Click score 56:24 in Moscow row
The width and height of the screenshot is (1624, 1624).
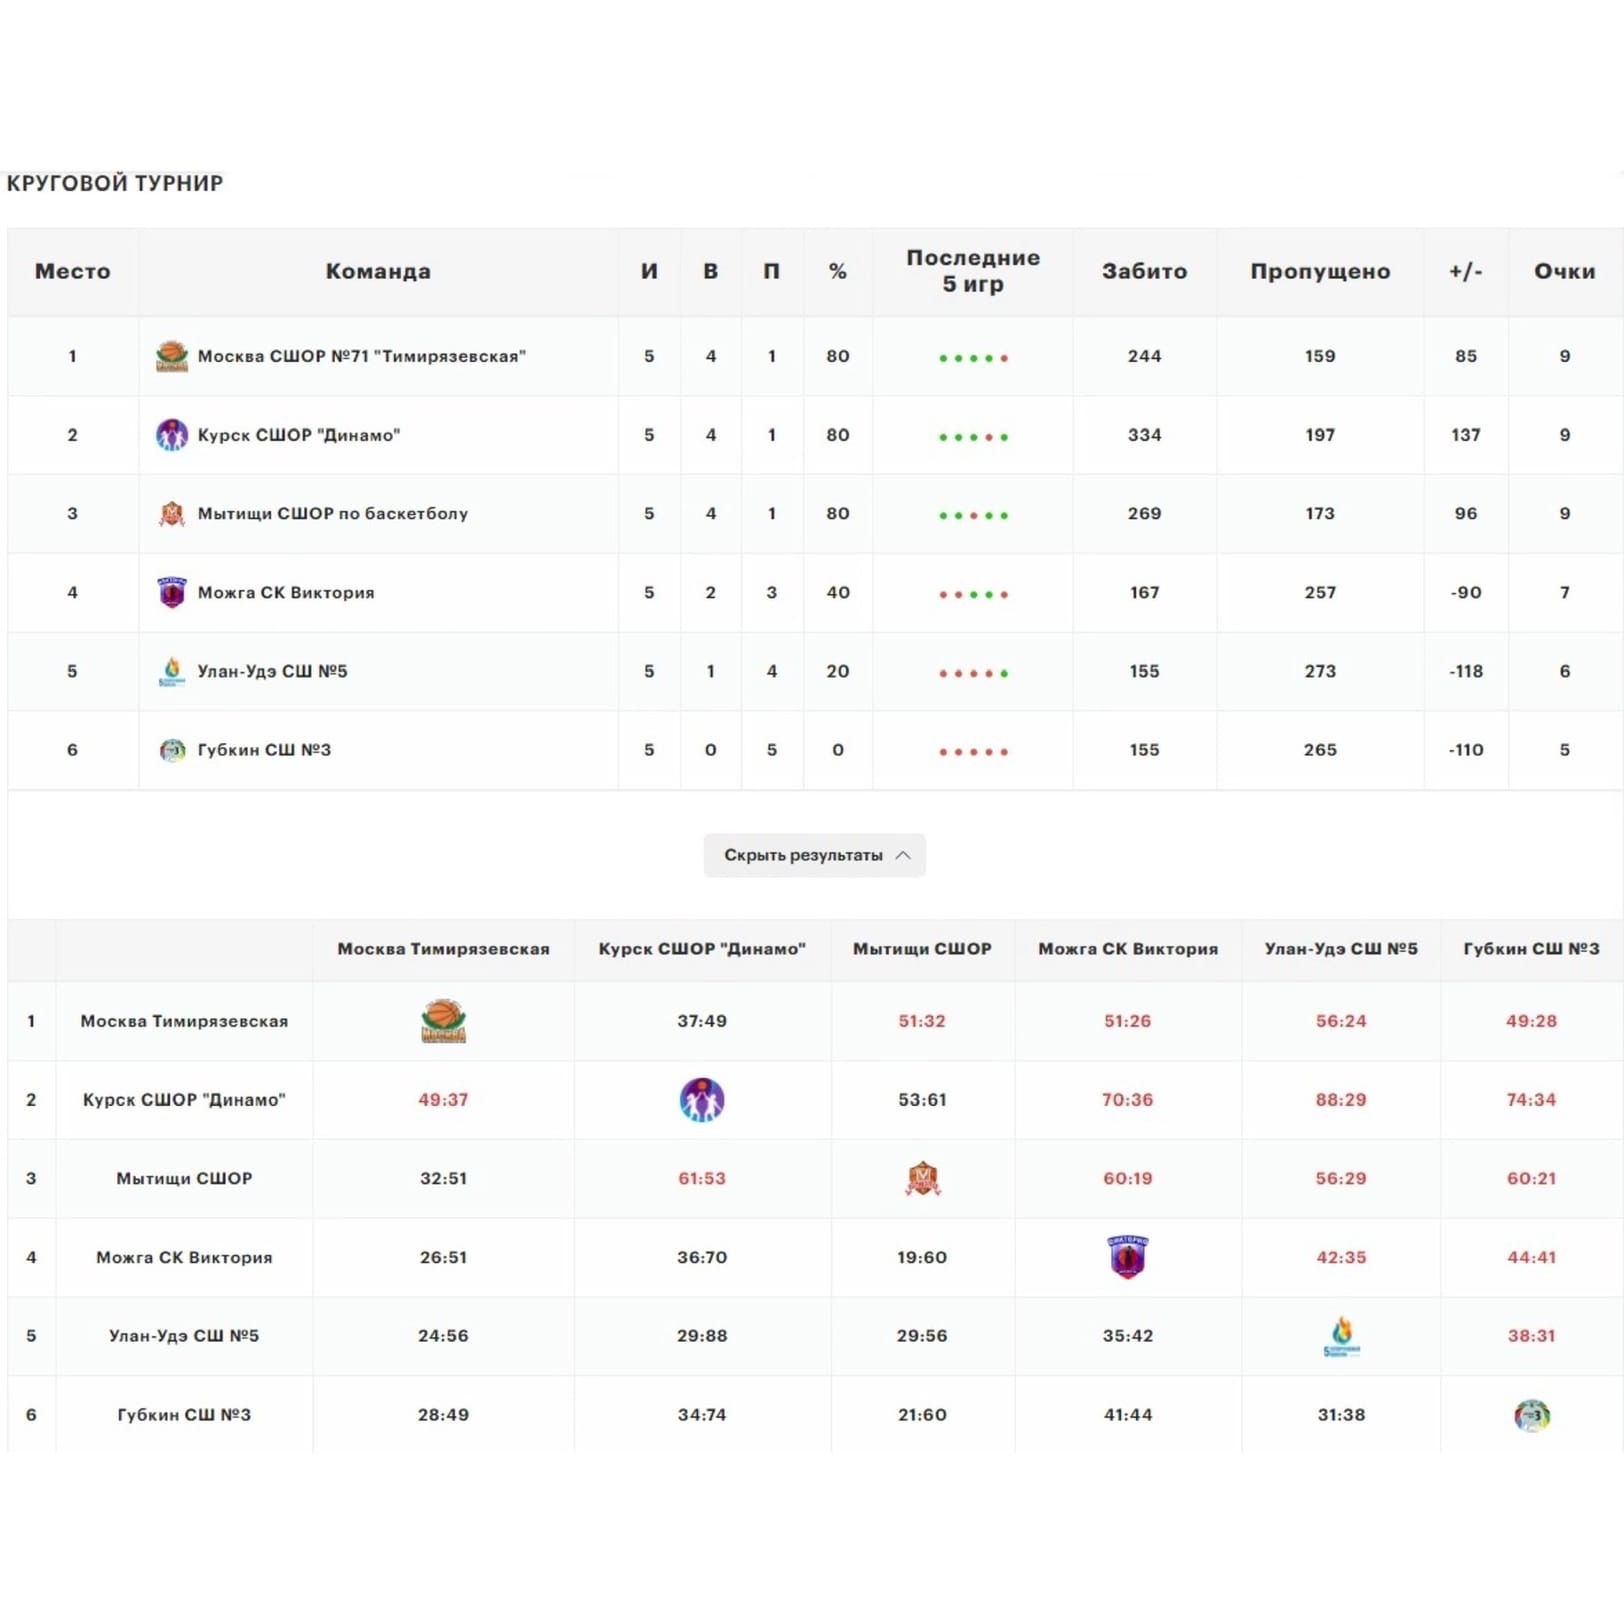click(1341, 1021)
